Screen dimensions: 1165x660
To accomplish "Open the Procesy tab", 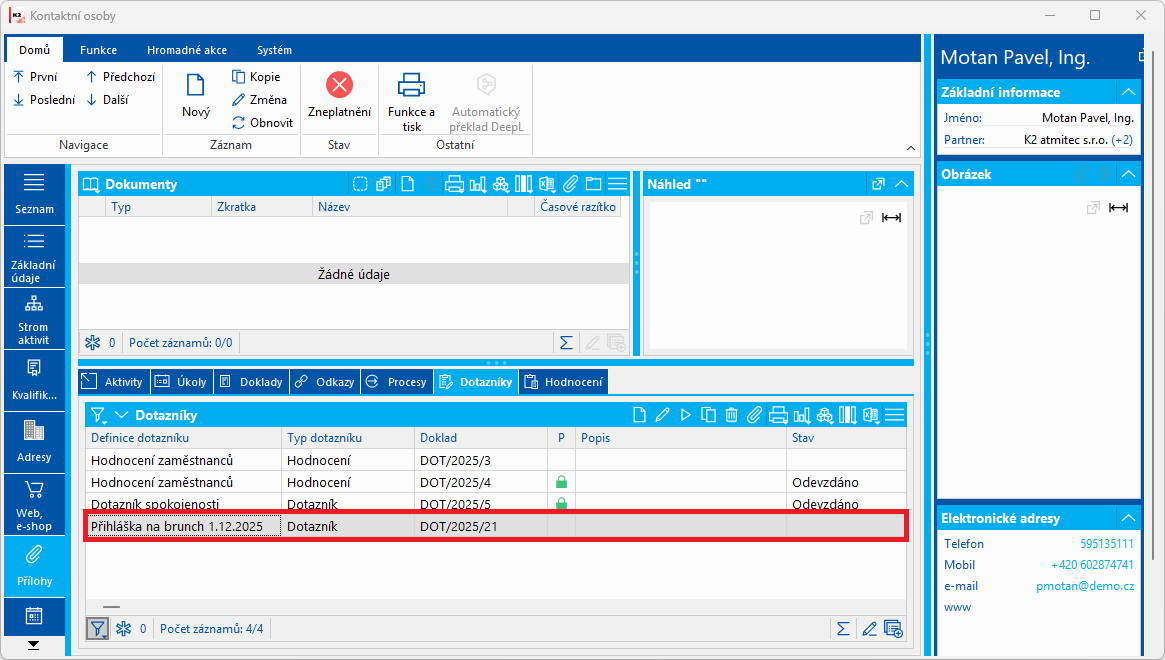I will pos(397,382).
